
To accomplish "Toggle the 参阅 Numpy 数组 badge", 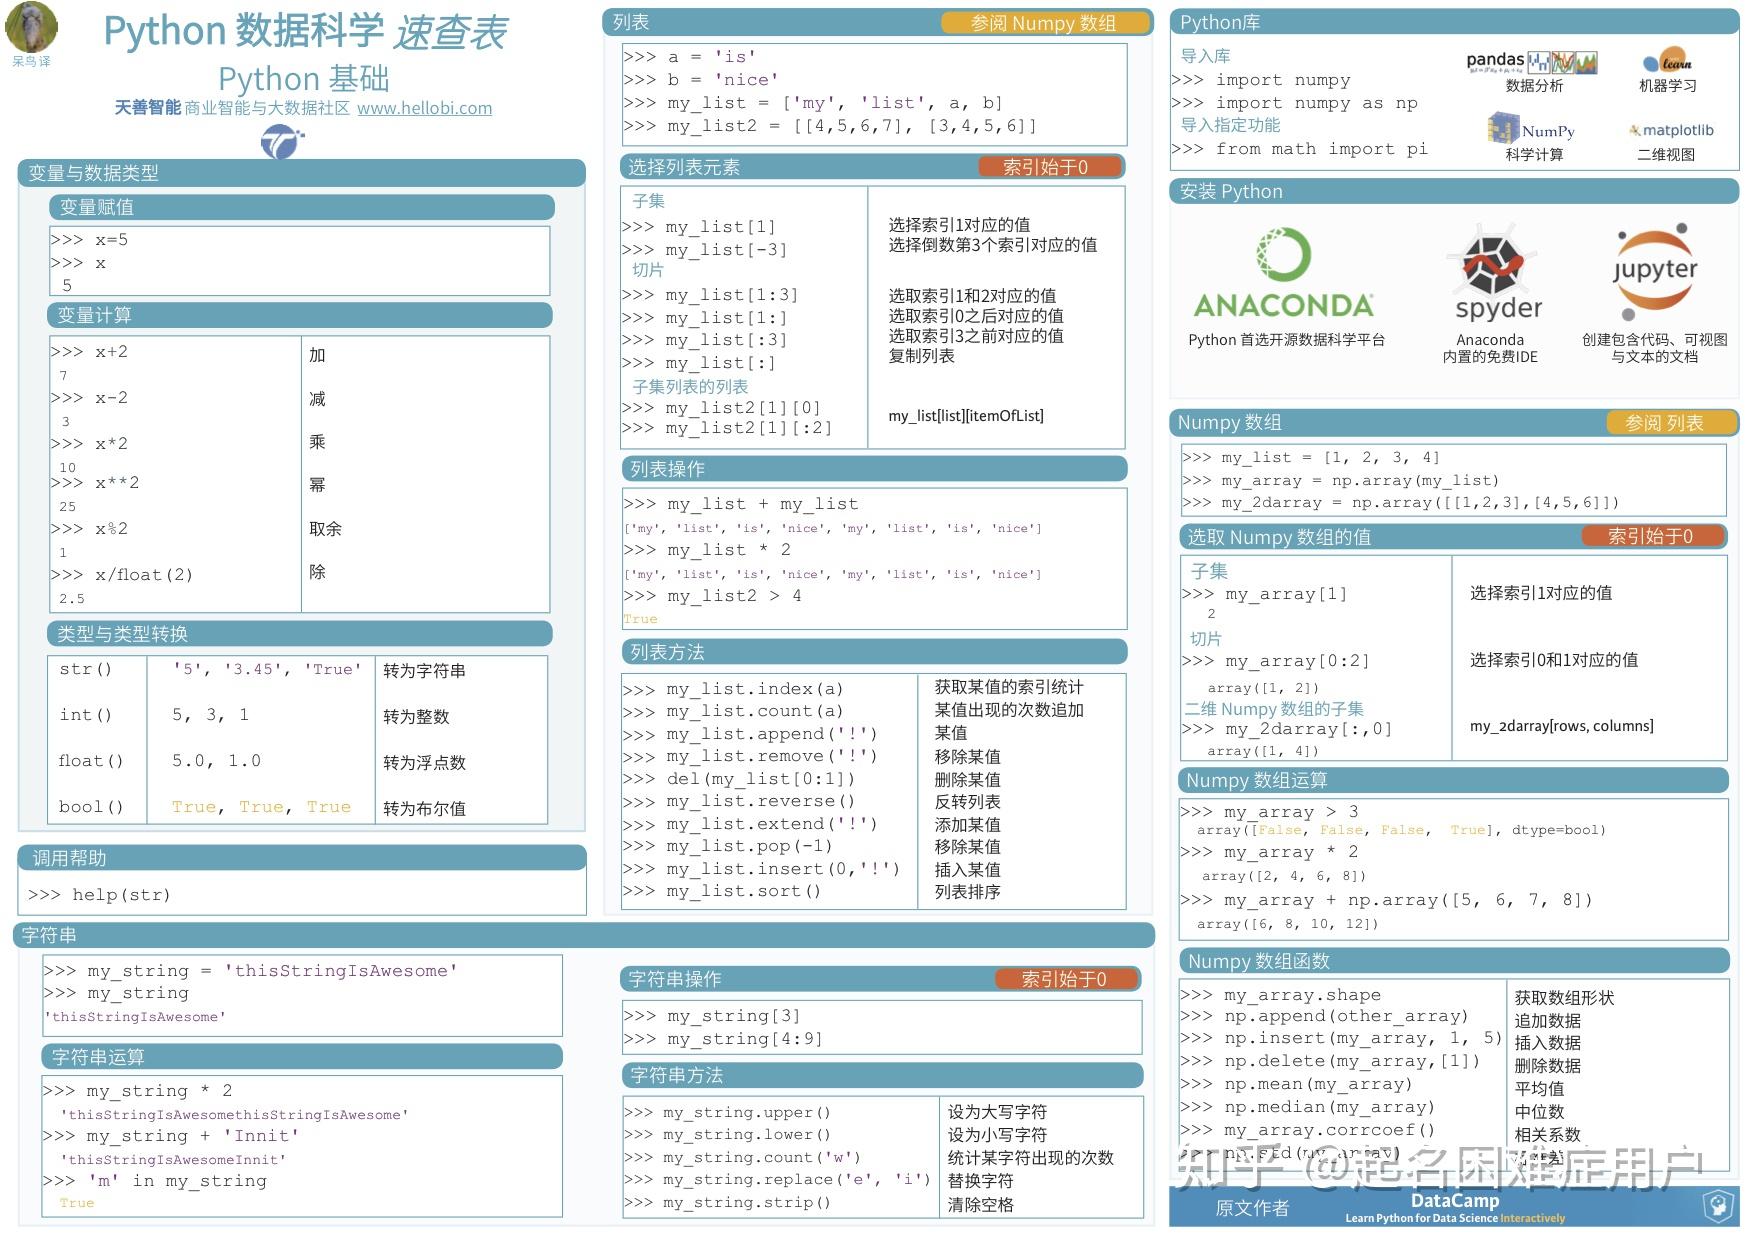I will coord(1043,22).
